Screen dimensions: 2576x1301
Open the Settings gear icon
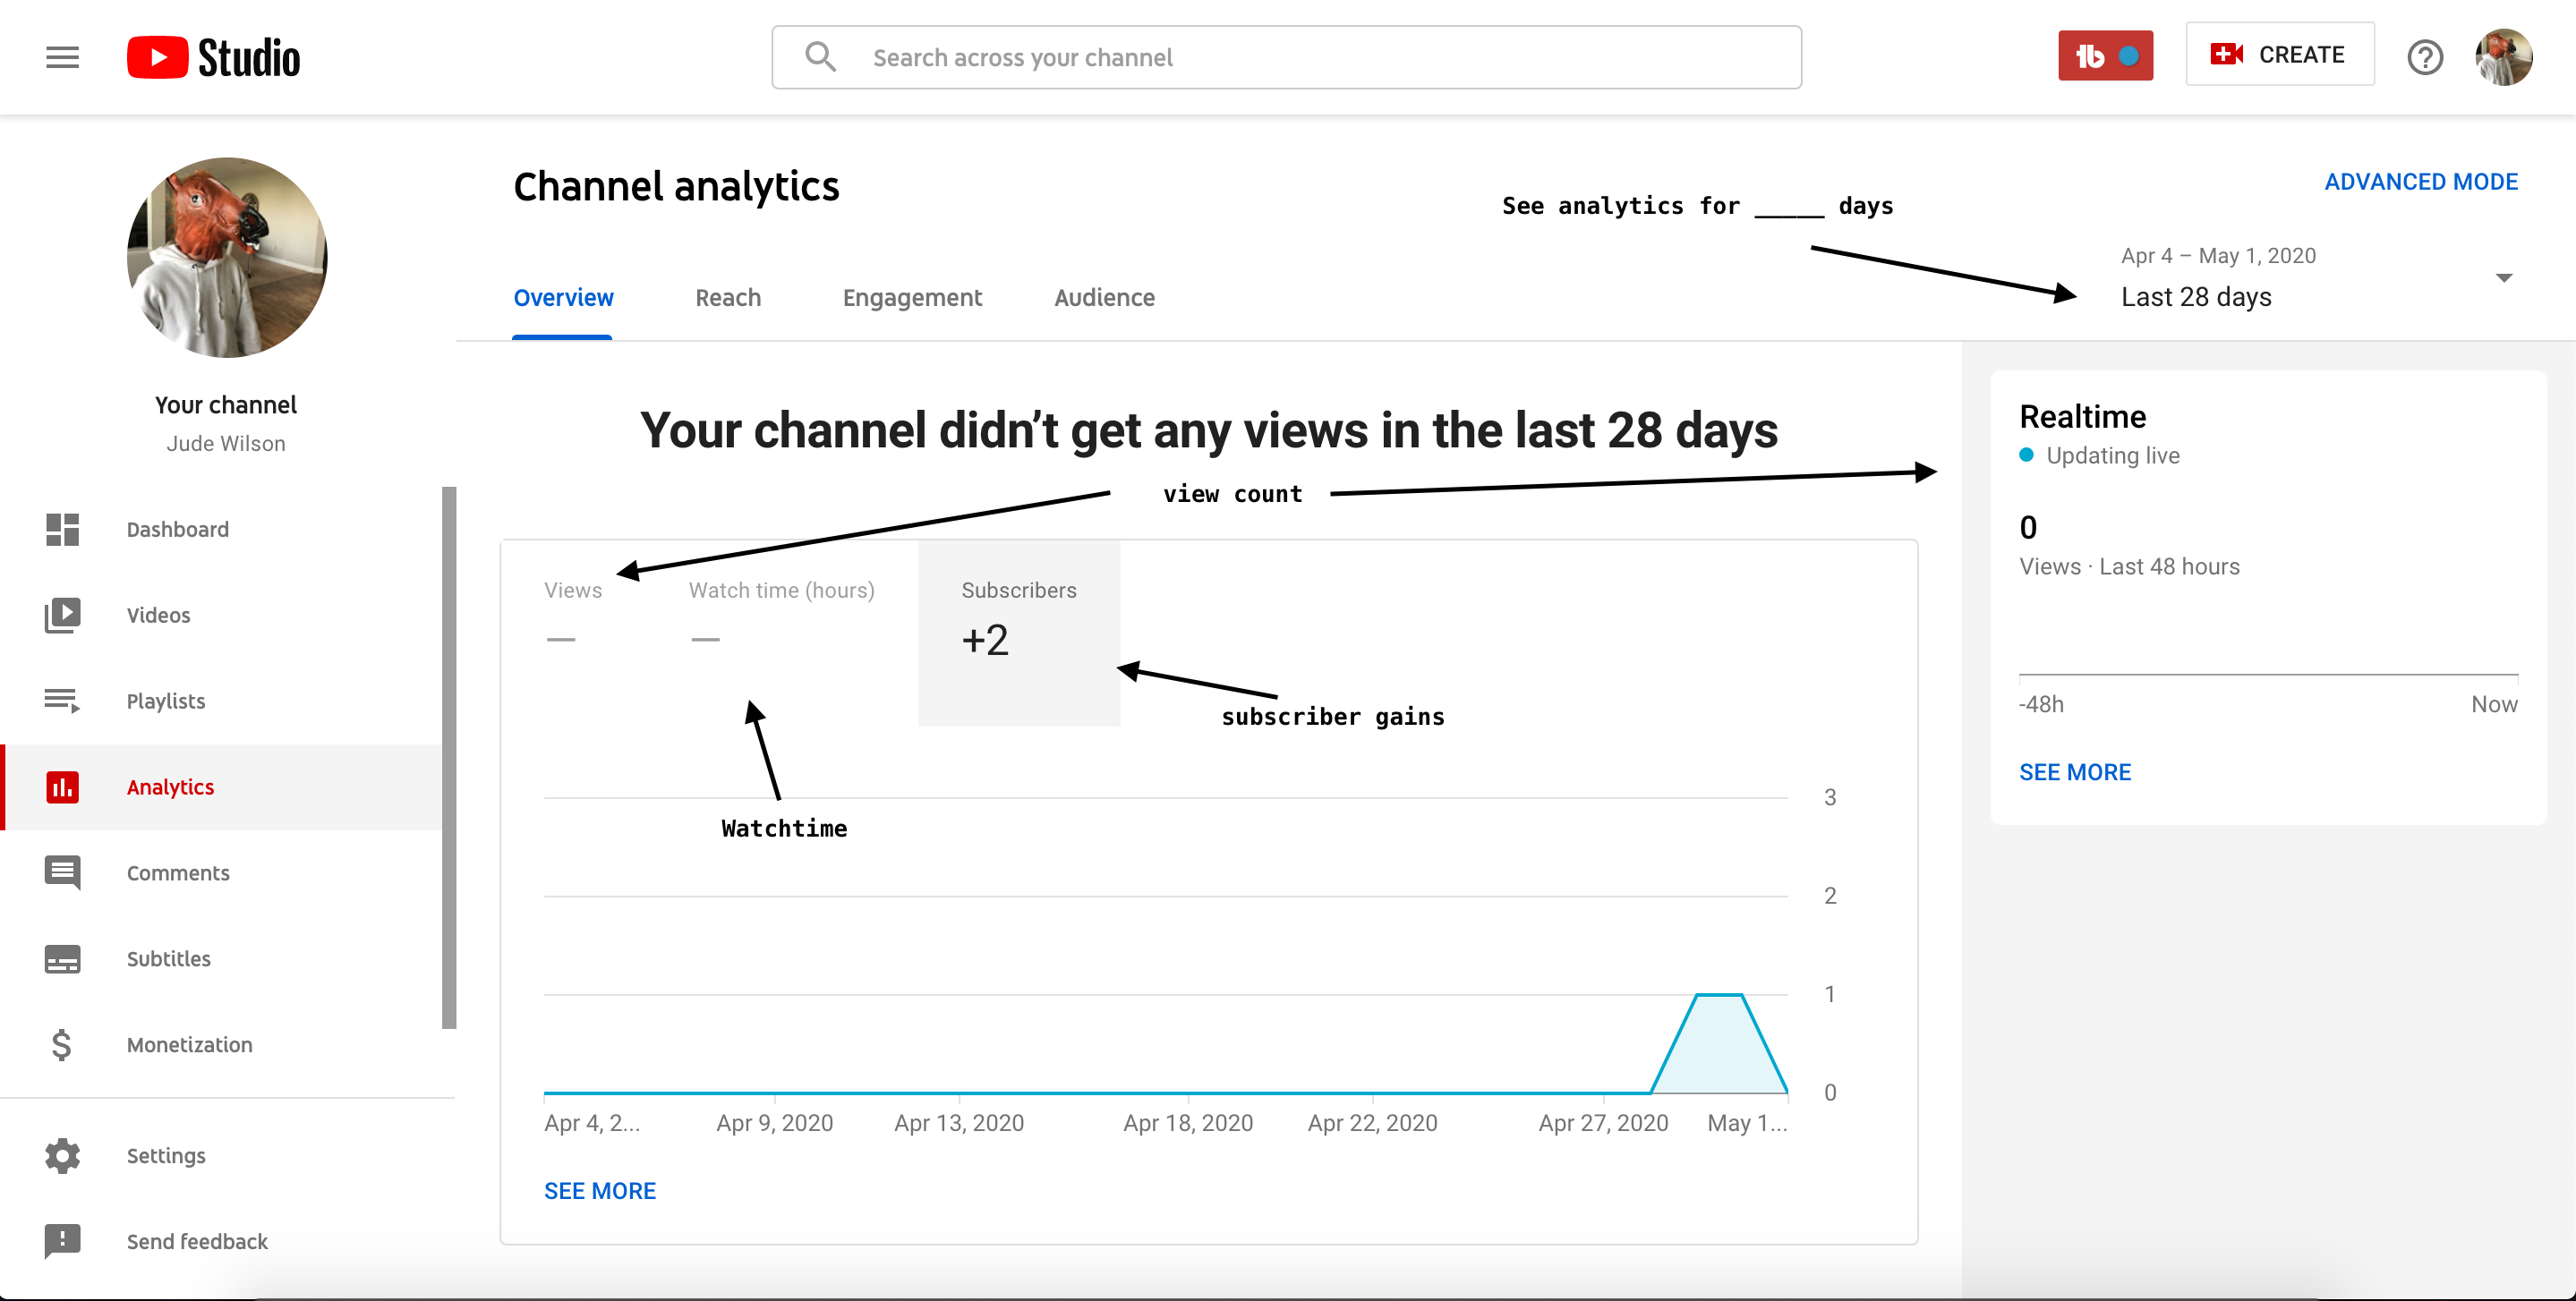[62, 1155]
